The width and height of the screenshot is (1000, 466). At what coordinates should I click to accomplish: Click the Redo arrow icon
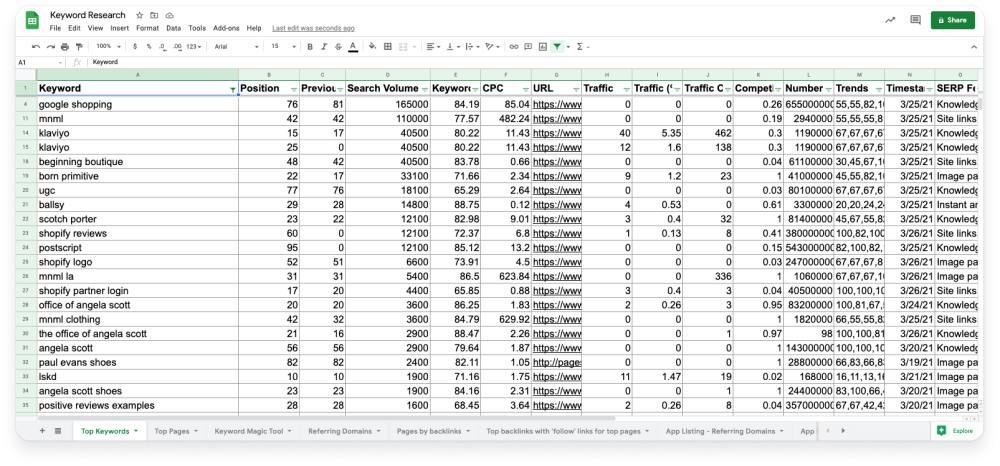[x=50, y=47]
